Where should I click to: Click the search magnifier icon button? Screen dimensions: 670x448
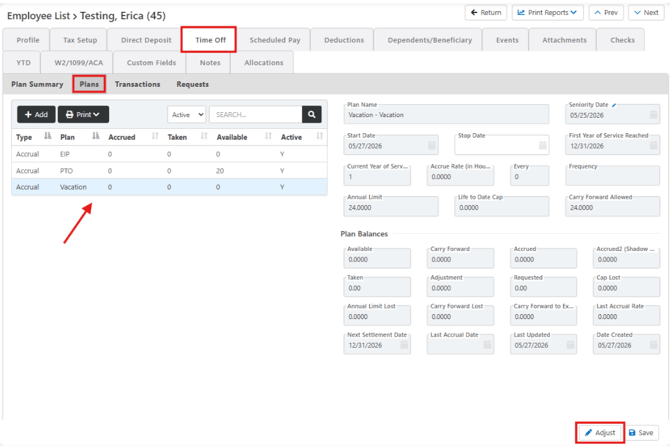[x=311, y=115]
